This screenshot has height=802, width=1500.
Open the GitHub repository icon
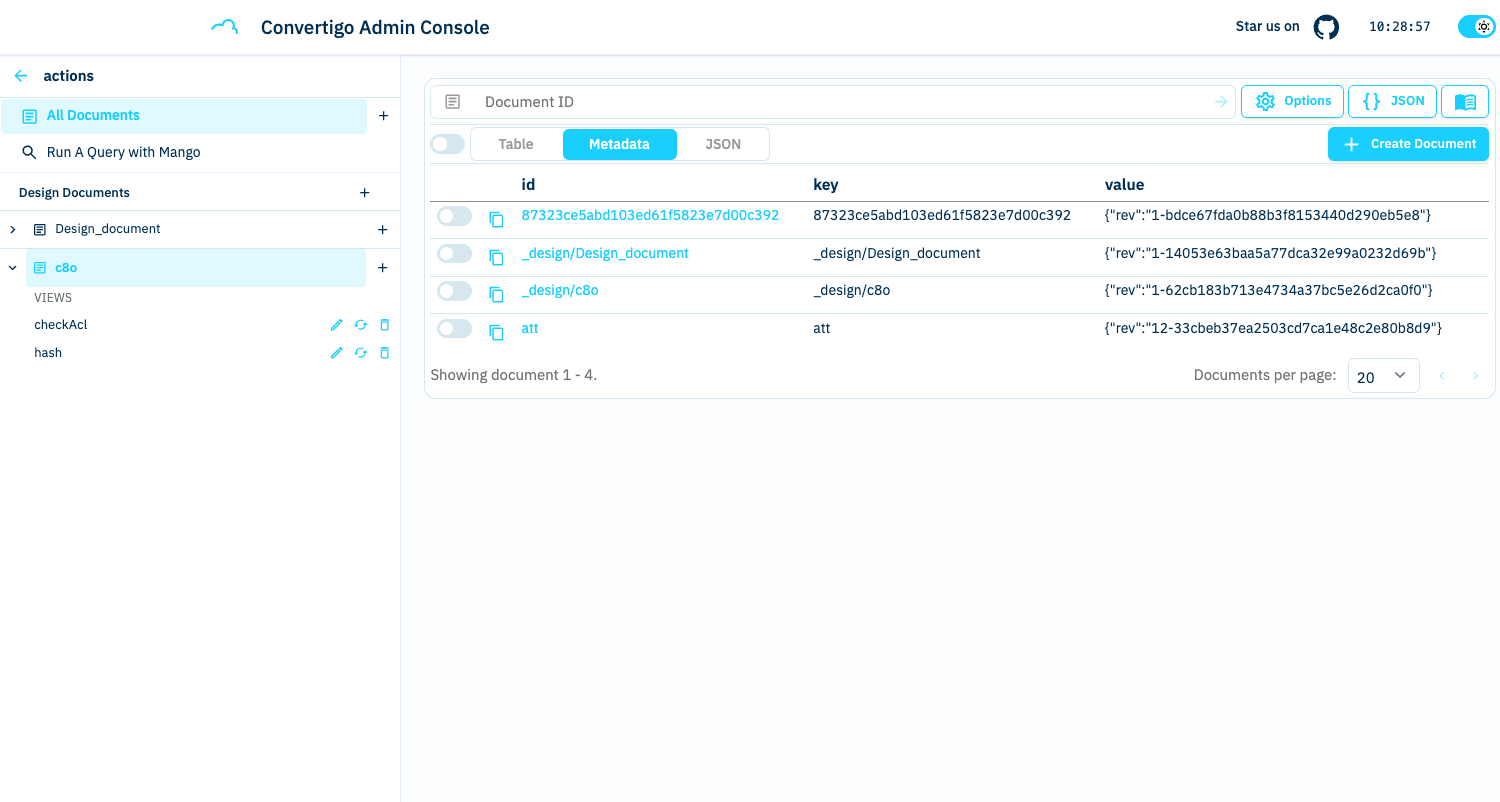click(1326, 27)
